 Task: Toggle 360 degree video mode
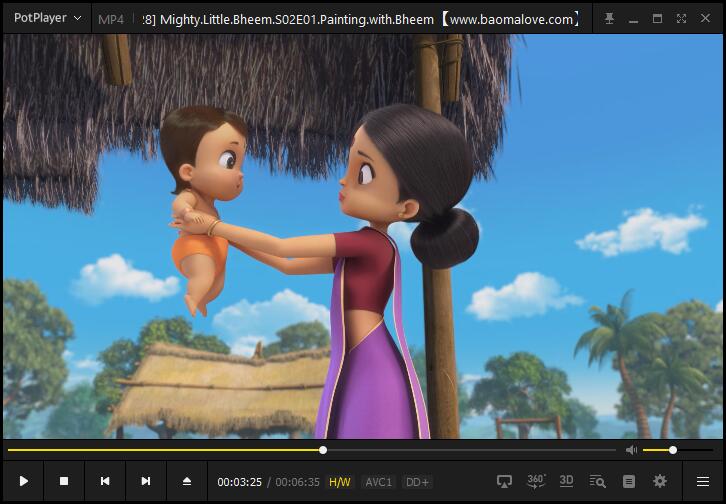[x=536, y=481]
